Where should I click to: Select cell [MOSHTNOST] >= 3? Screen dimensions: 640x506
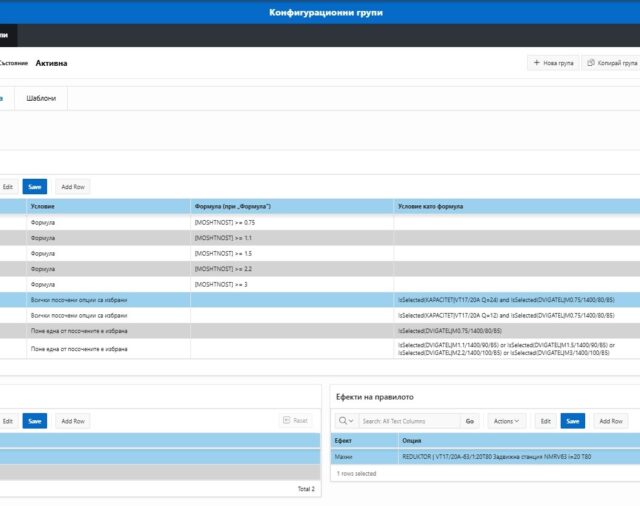click(292, 284)
